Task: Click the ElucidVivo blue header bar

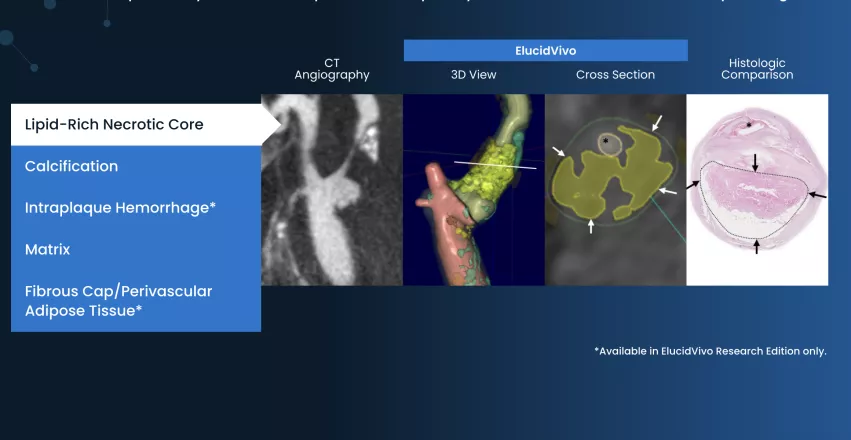Action: (545, 50)
